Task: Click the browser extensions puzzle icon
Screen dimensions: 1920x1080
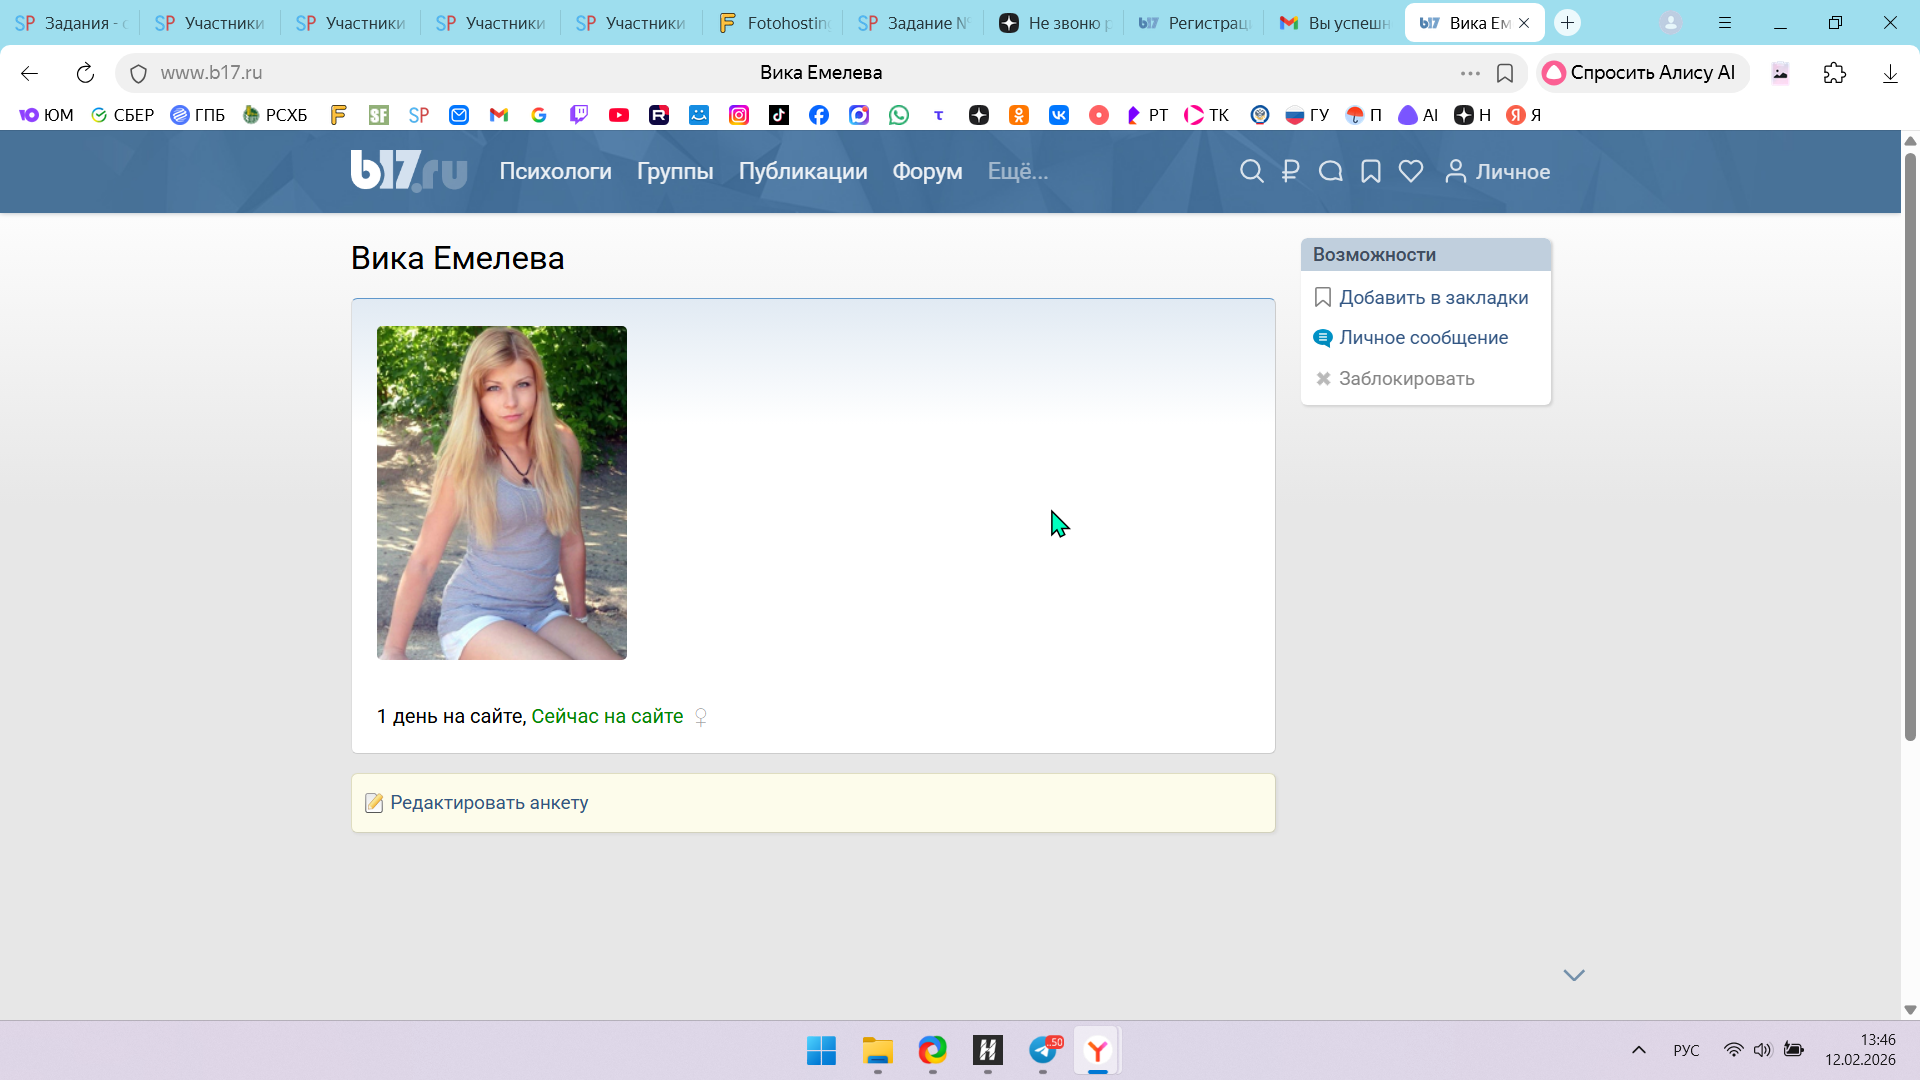Action: click(1835, 73)
